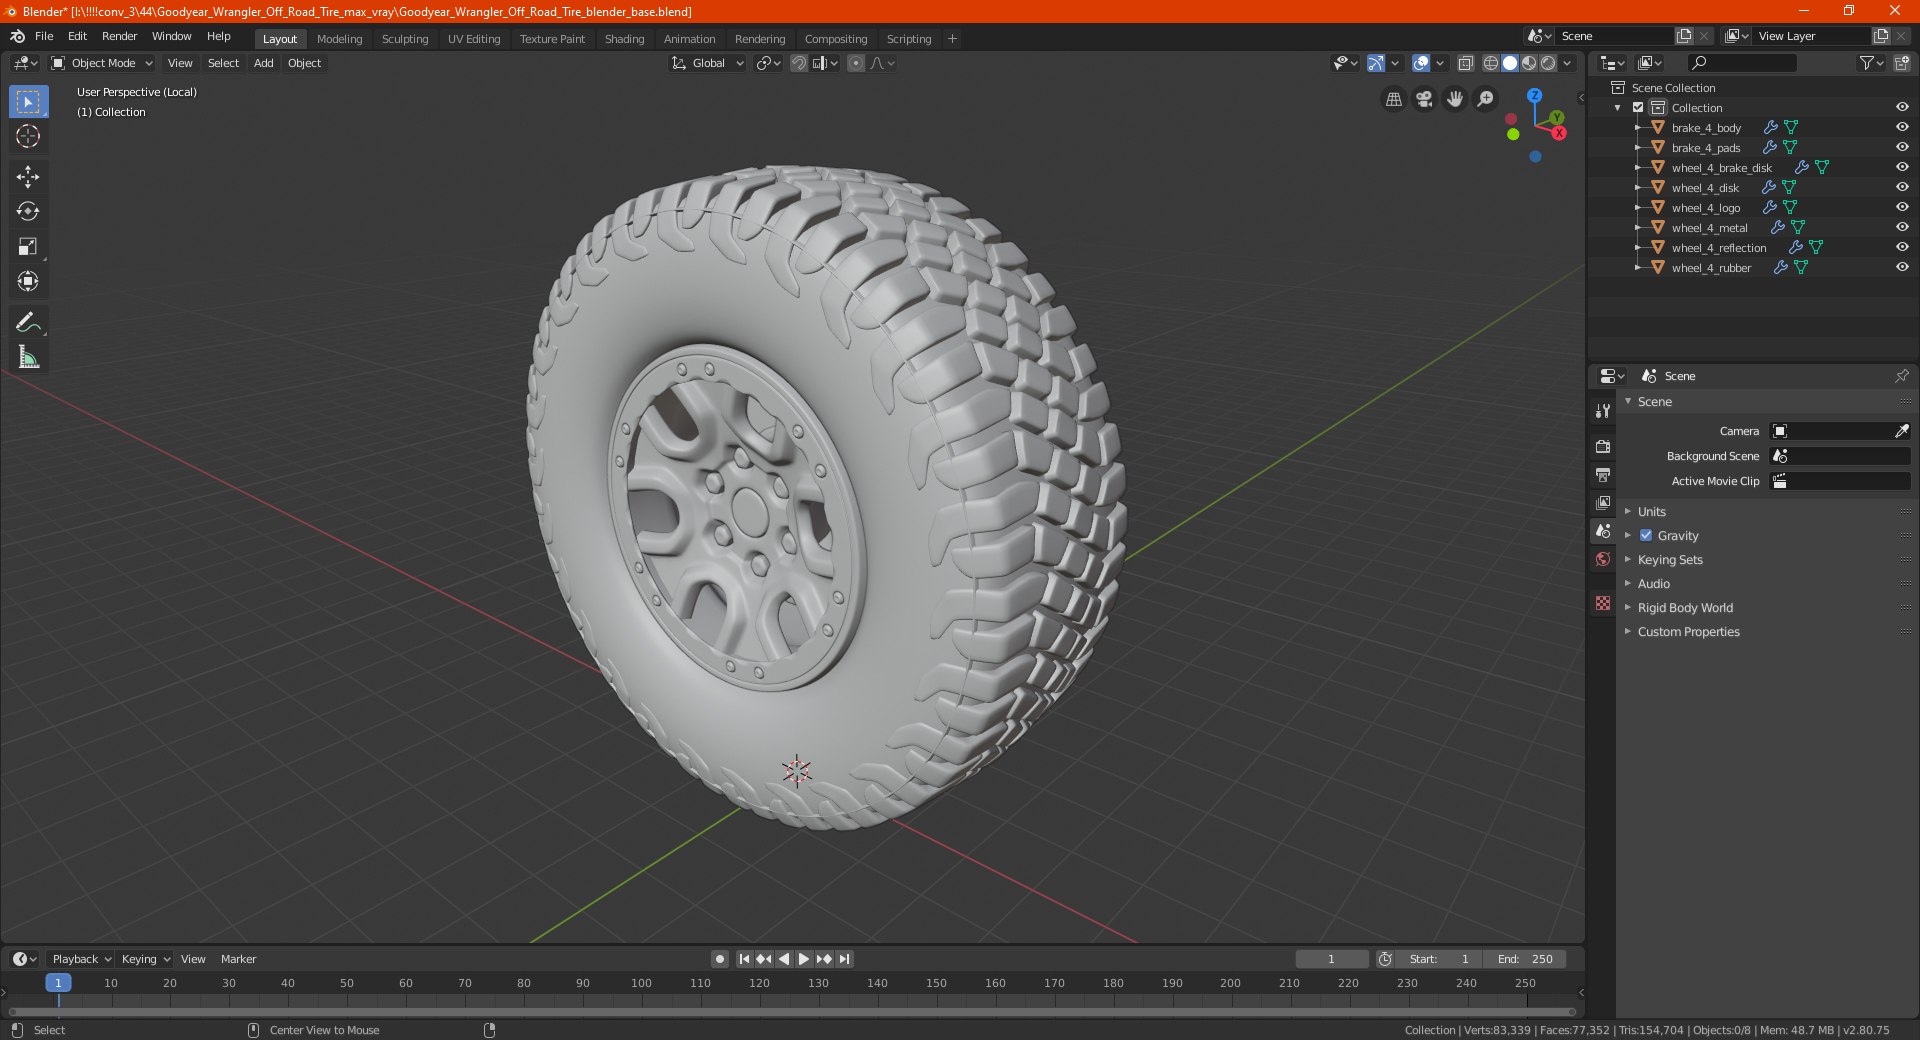Toggle X-ray view button
Viewport: 1920px width, 1040px height.
point(1466,63)
